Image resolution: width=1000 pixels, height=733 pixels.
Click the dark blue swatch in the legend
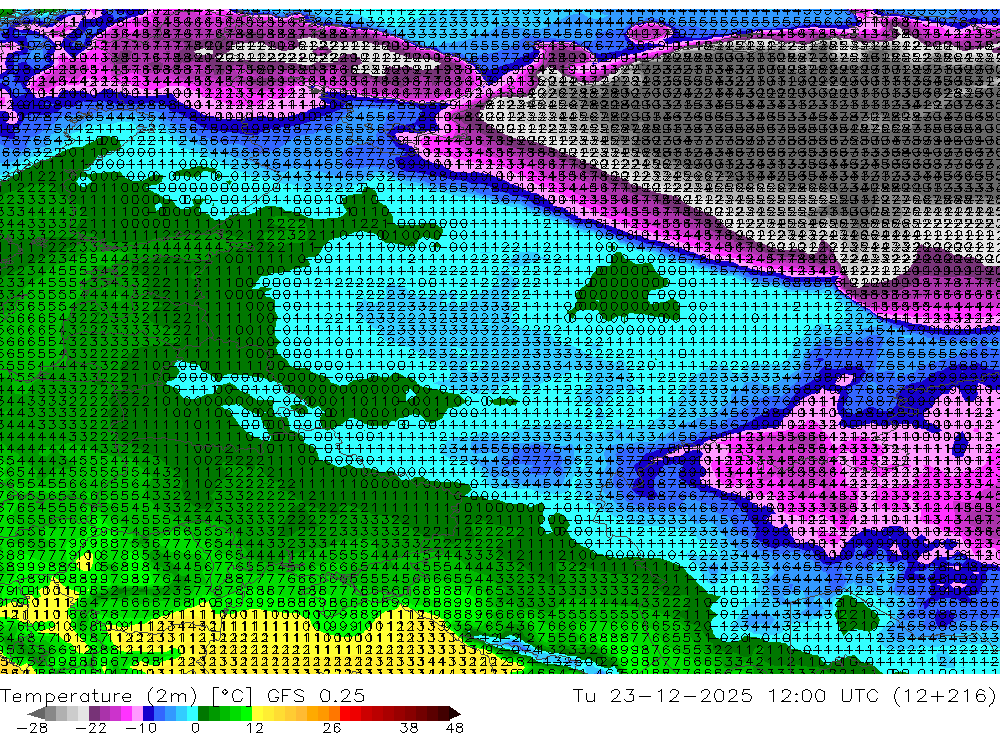point(148,713)
